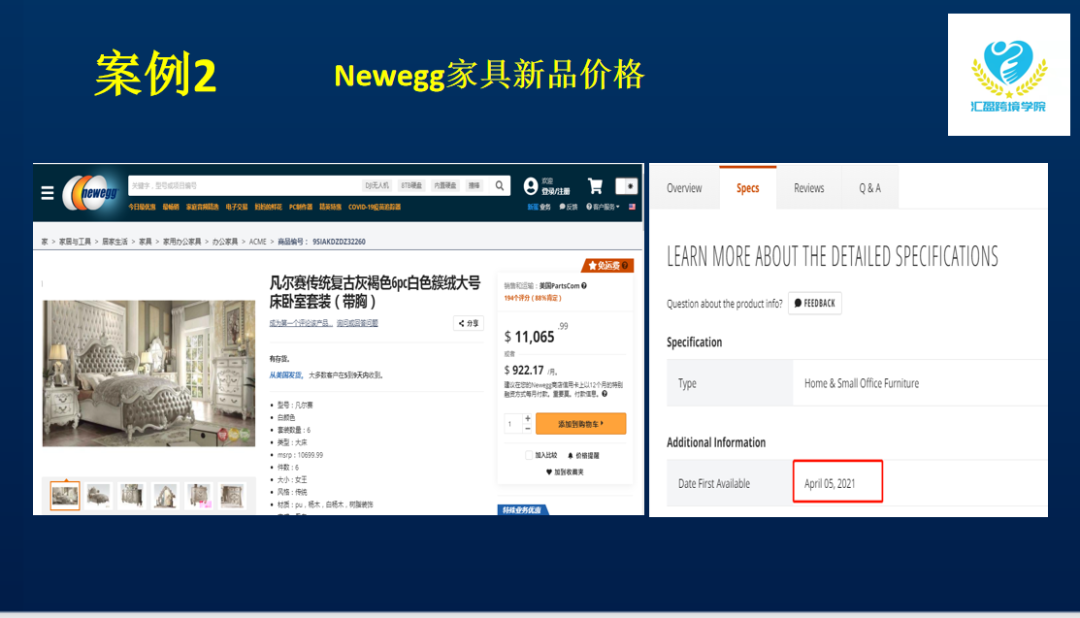Switch to the Q & A tab

[x=870, y=188]
